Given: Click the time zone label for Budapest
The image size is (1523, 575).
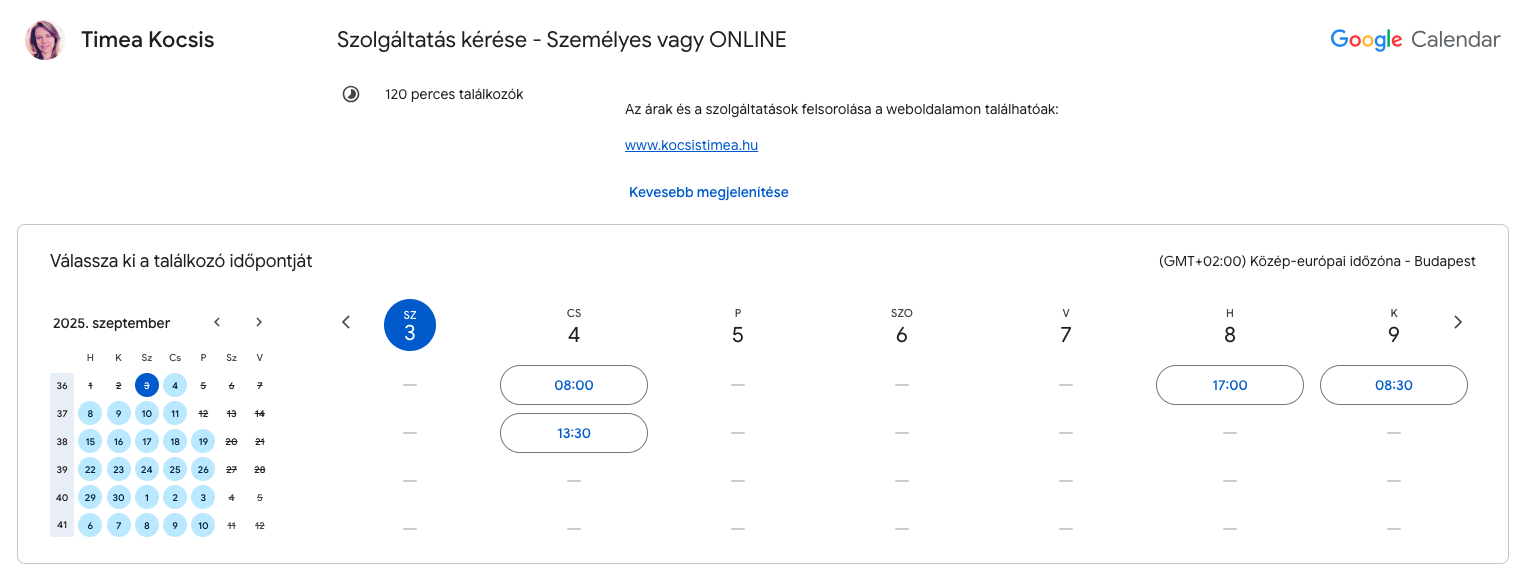Looking at the screenshot, I should pyautogui.click(x=1316, y=261).
